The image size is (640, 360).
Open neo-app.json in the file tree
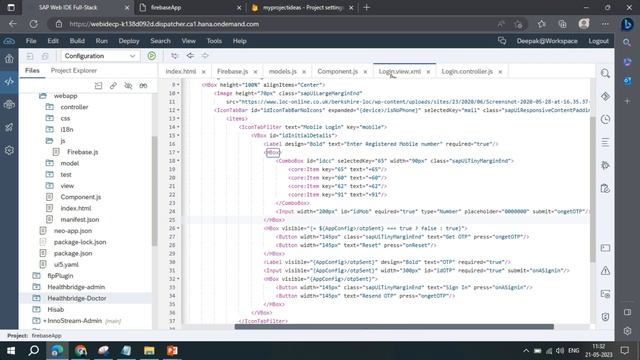pyautogui.click(x=73, y=231)
